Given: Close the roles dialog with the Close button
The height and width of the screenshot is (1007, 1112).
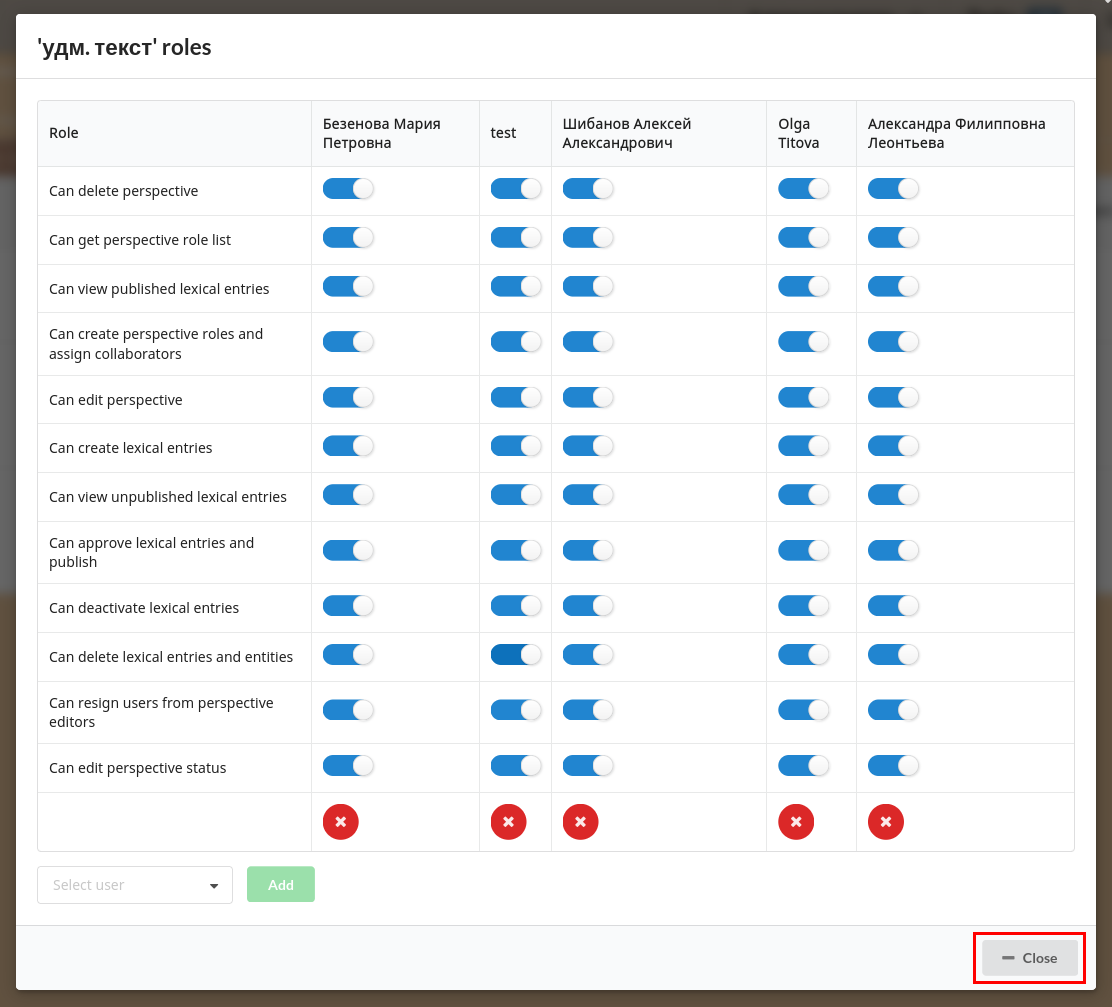Looking at the screenshot, I should [1029, 957].
